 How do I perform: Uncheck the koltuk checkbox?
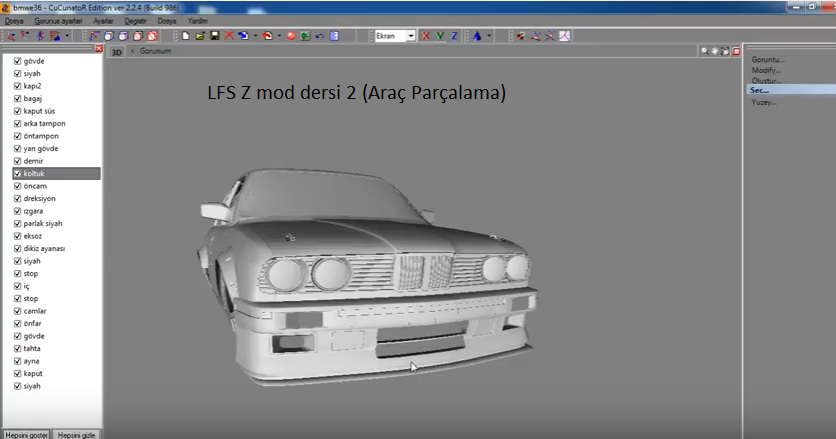tap(18, 173)
